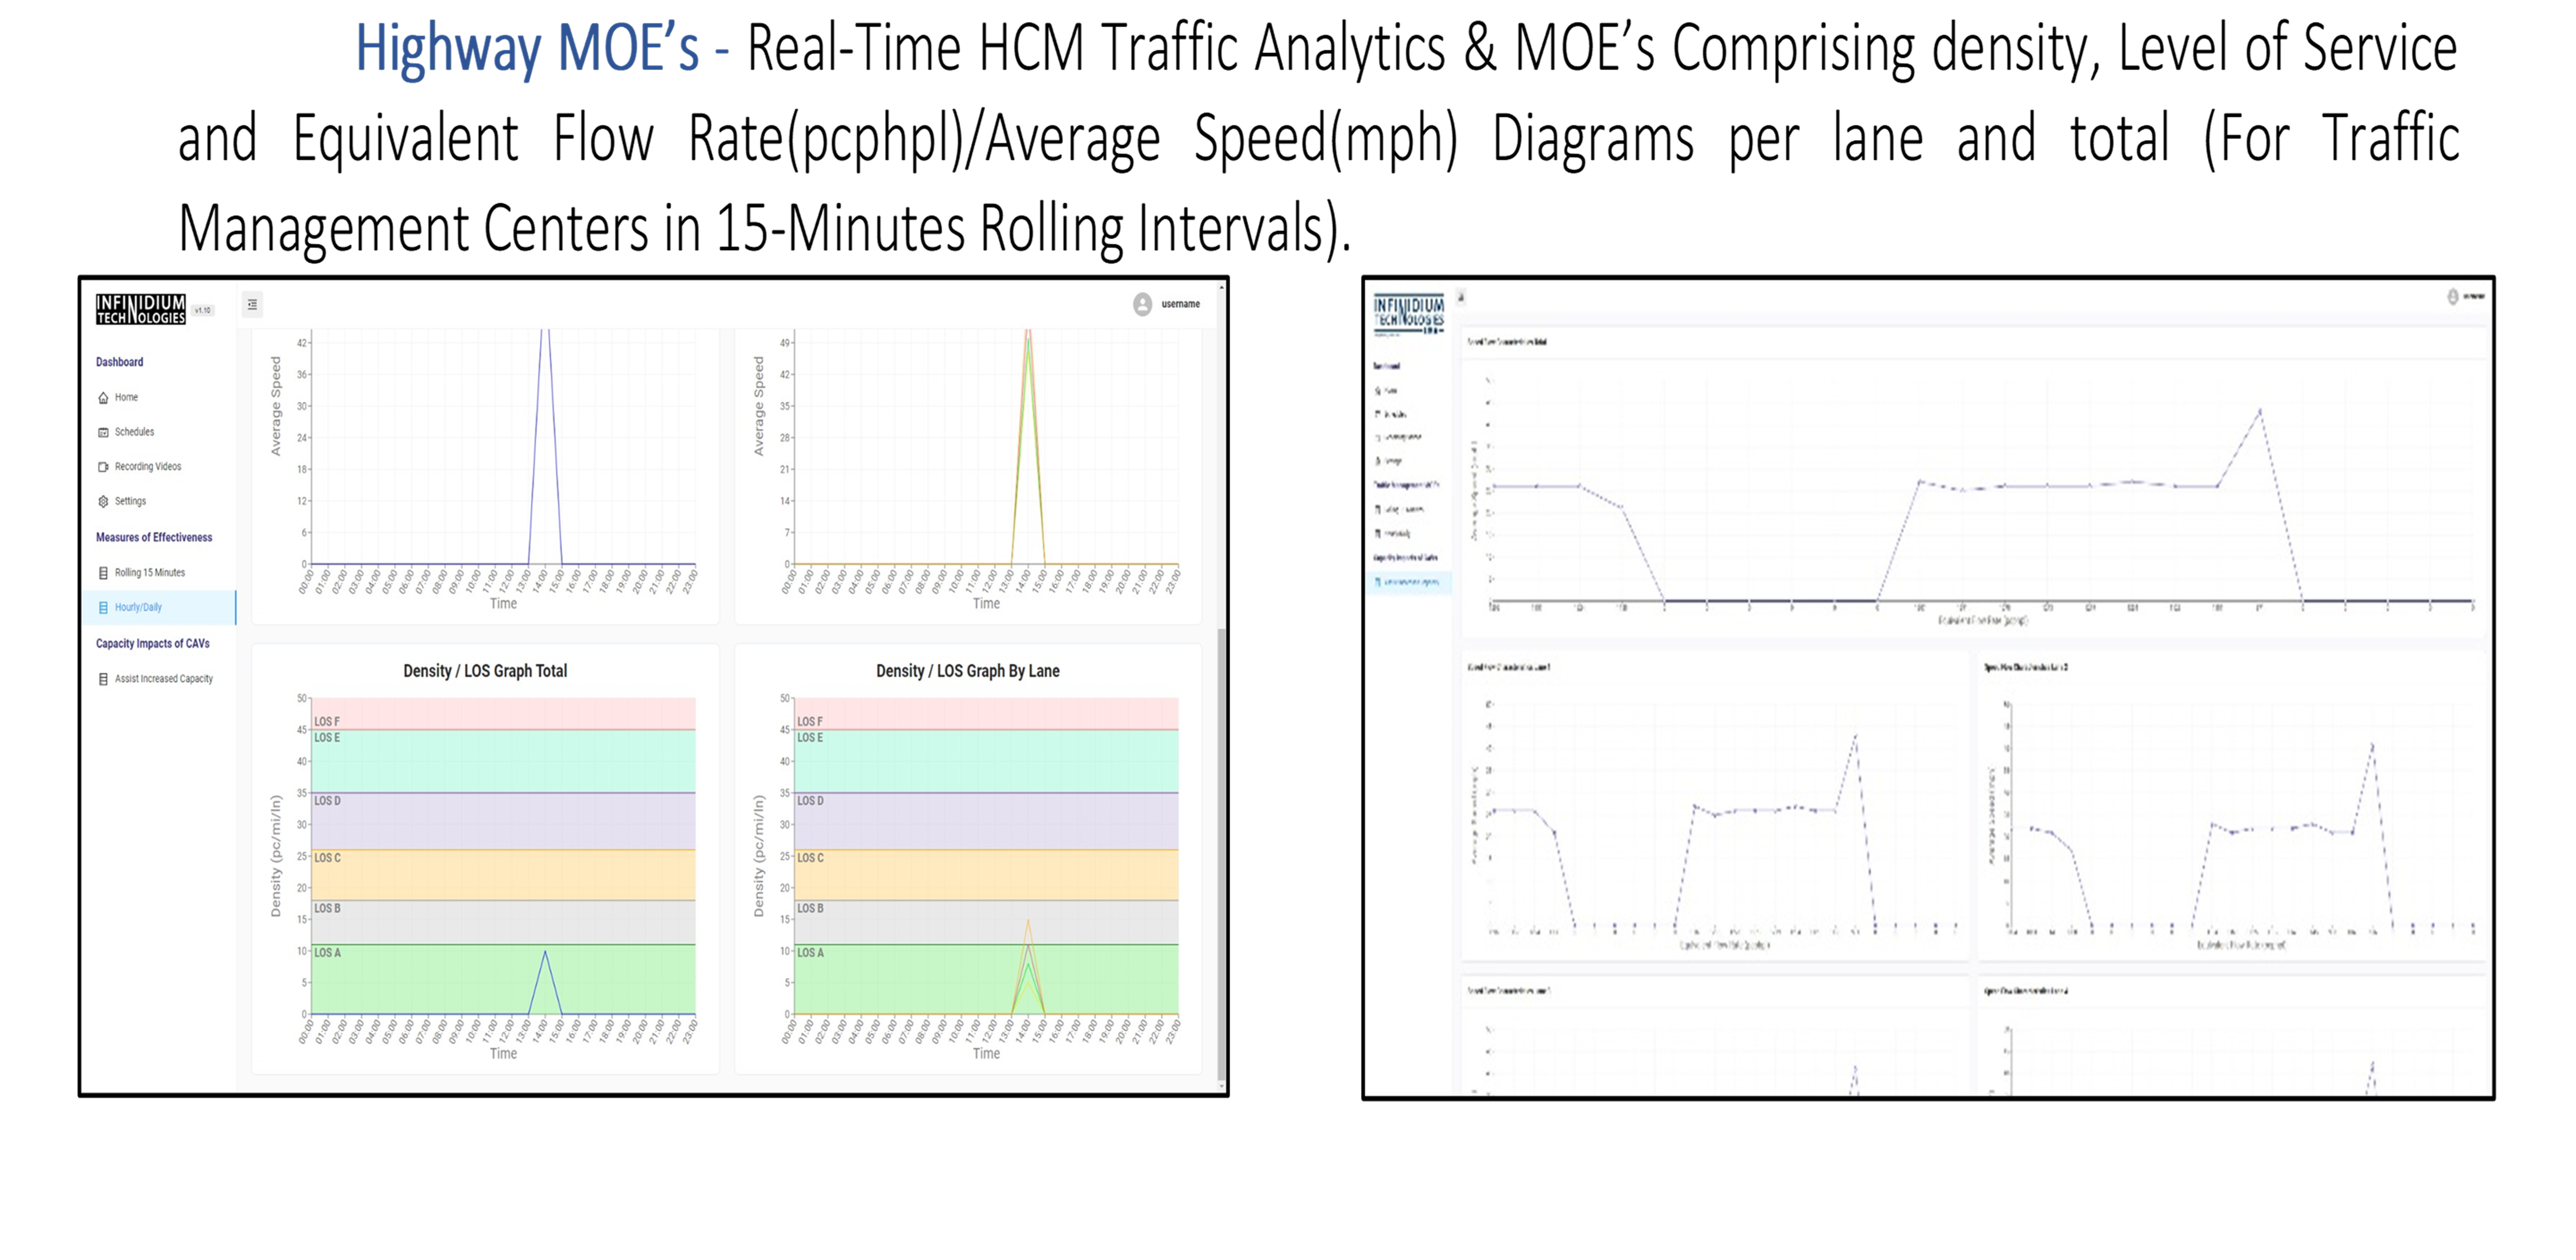Click the v1.10 version badge

pyautogui.click(x=203, y=311)
